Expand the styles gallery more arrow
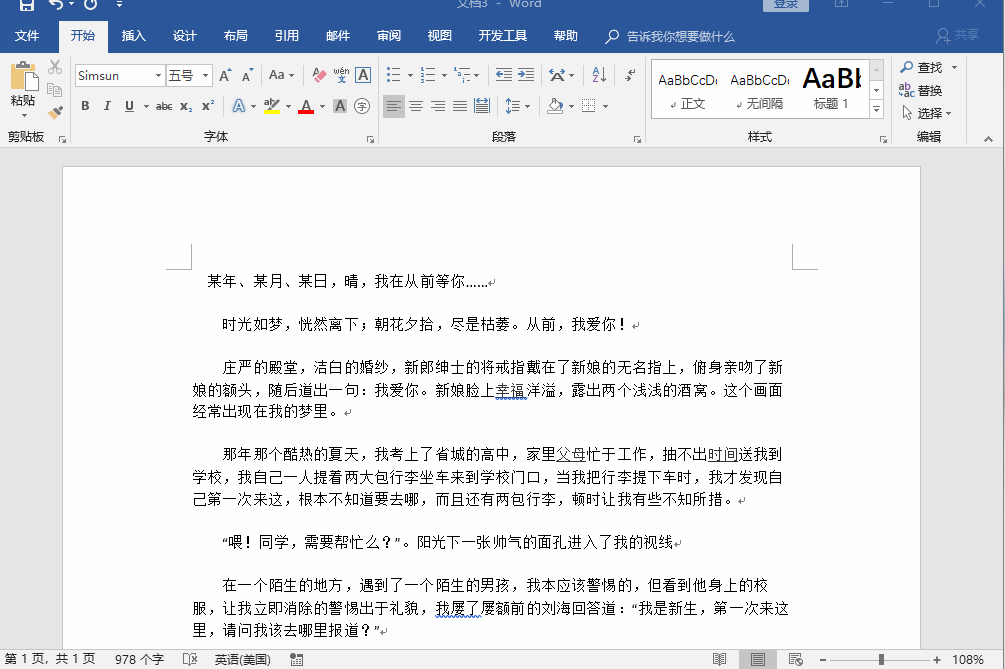Viewport: 1005px width, 669px height. coord(876,110)
